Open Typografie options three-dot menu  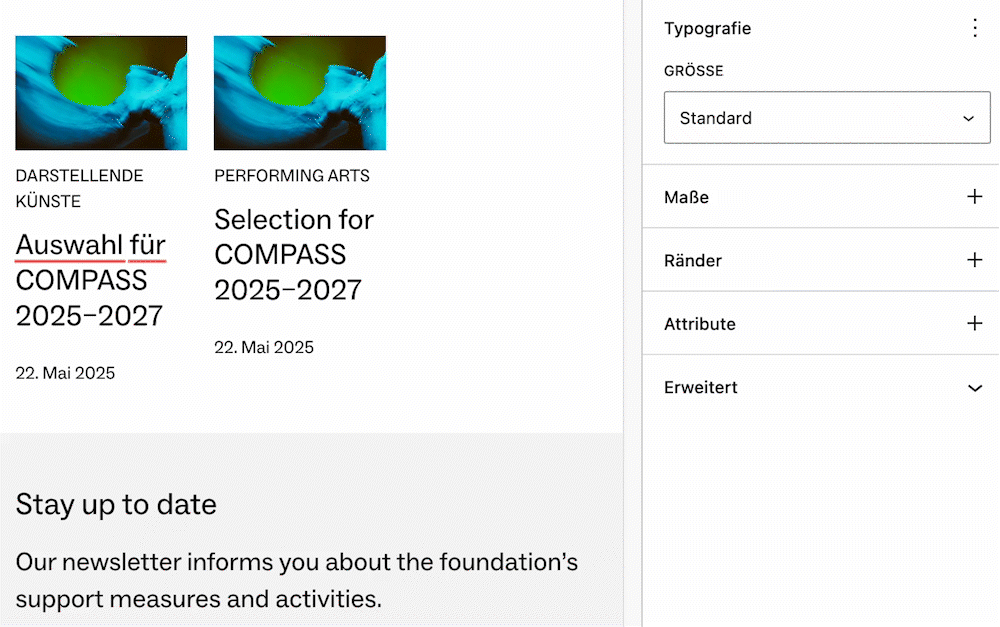point(975,28)
